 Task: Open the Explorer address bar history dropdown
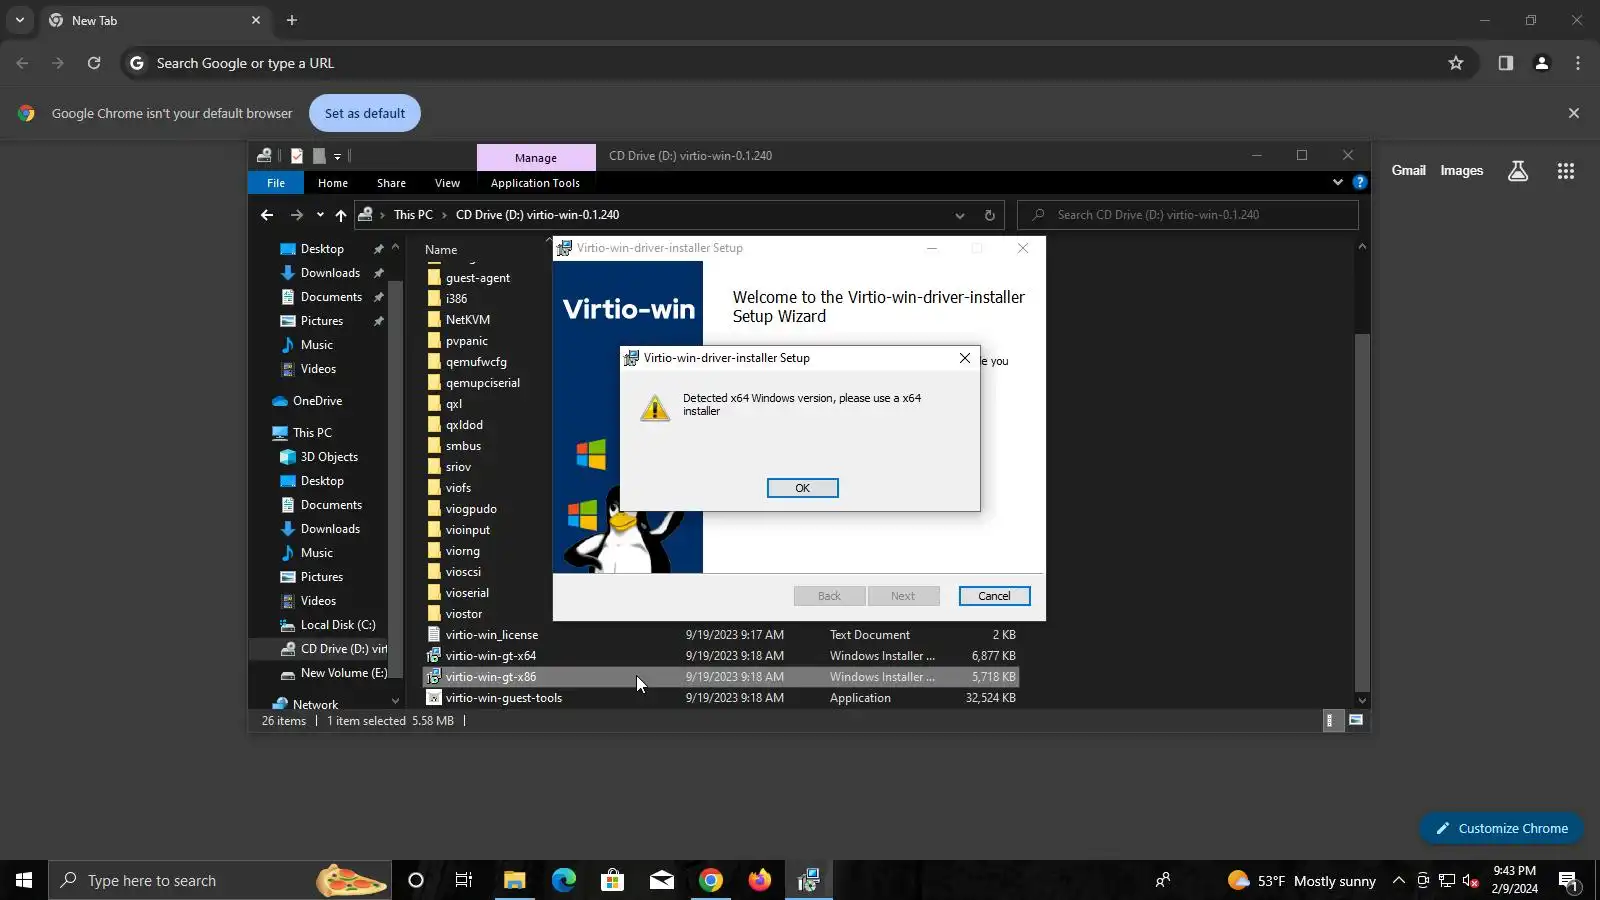pyautogui.click(x=959, y=215)
